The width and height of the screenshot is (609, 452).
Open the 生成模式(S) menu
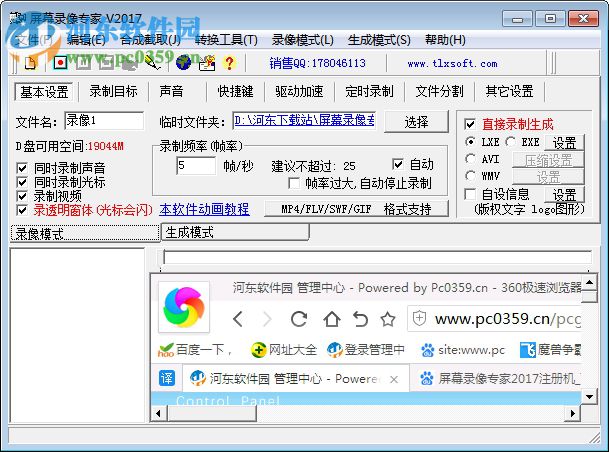[379, 40]
